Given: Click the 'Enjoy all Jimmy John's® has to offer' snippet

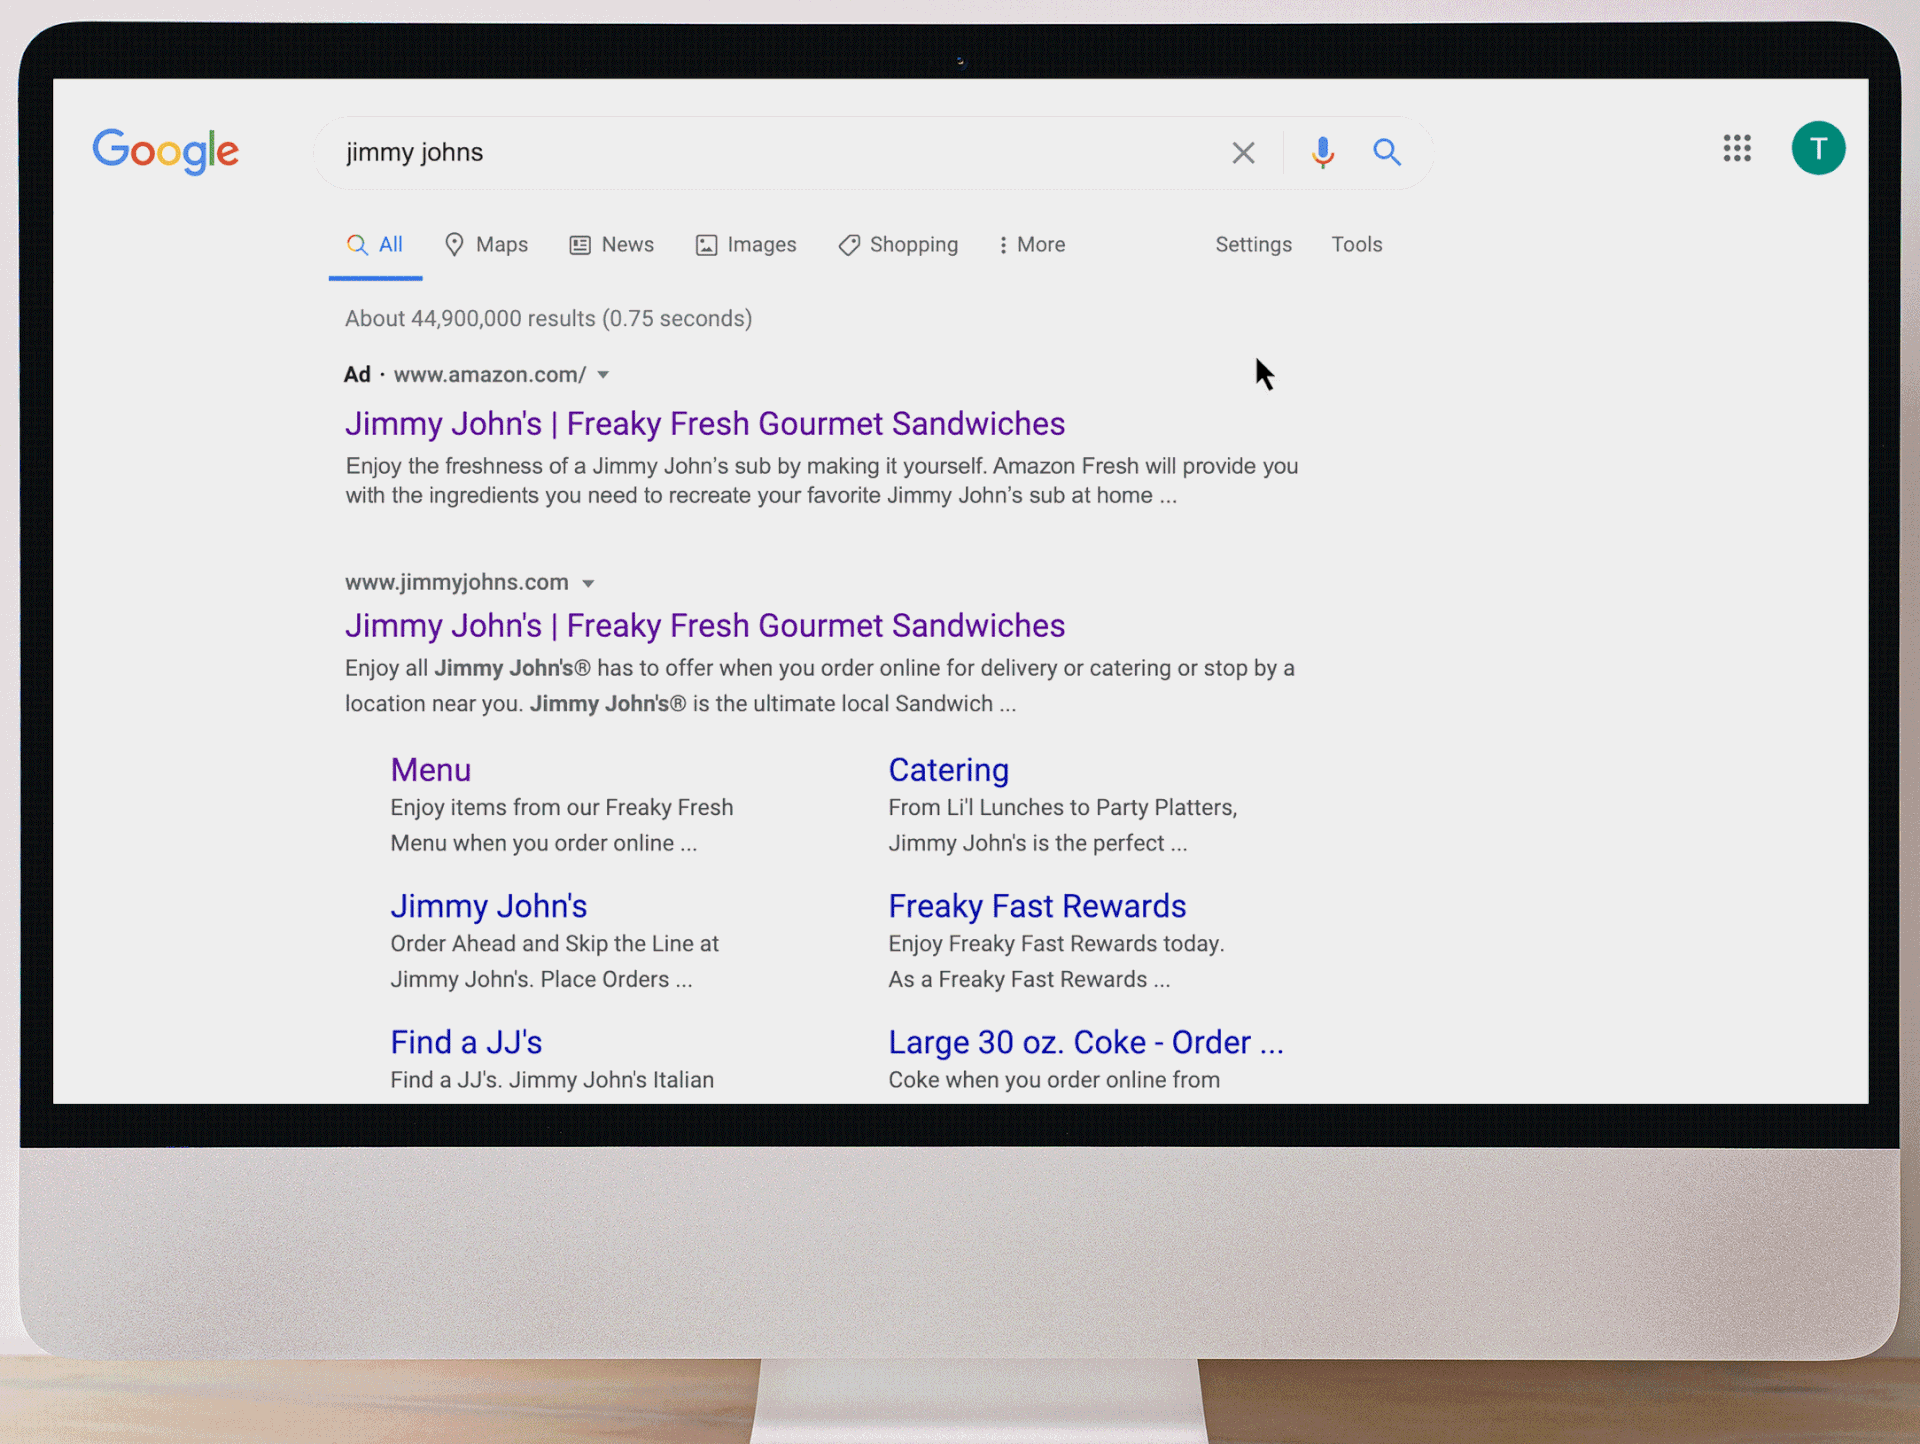Looking at the screenshot, I should [x=820, y=686].
